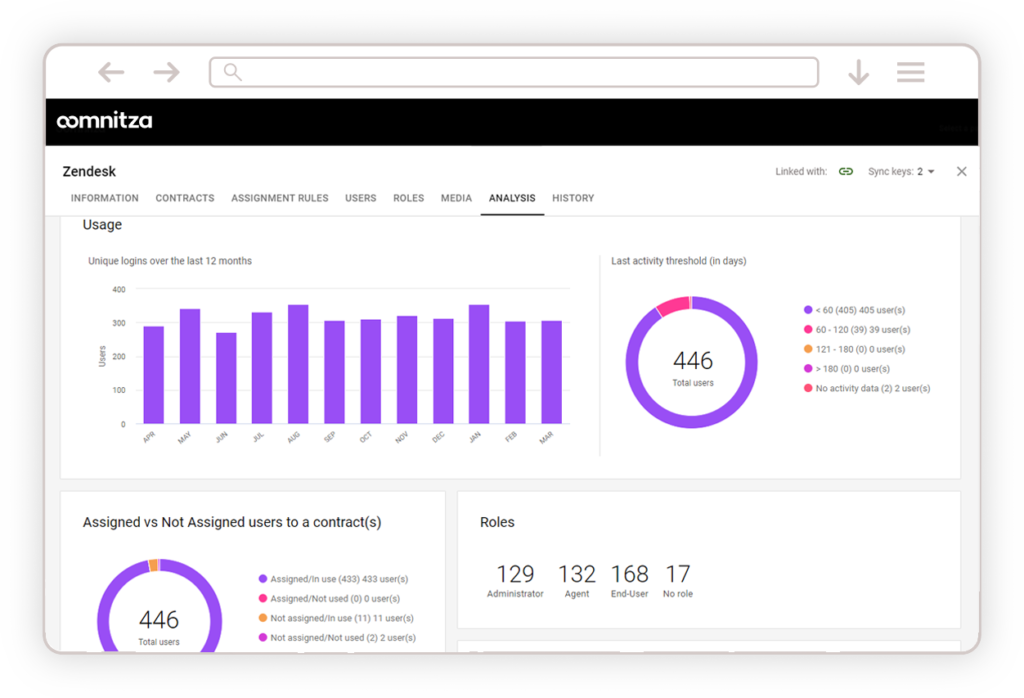
Task: Go forward with the browser forward arrow
Action: coord(167,72)
